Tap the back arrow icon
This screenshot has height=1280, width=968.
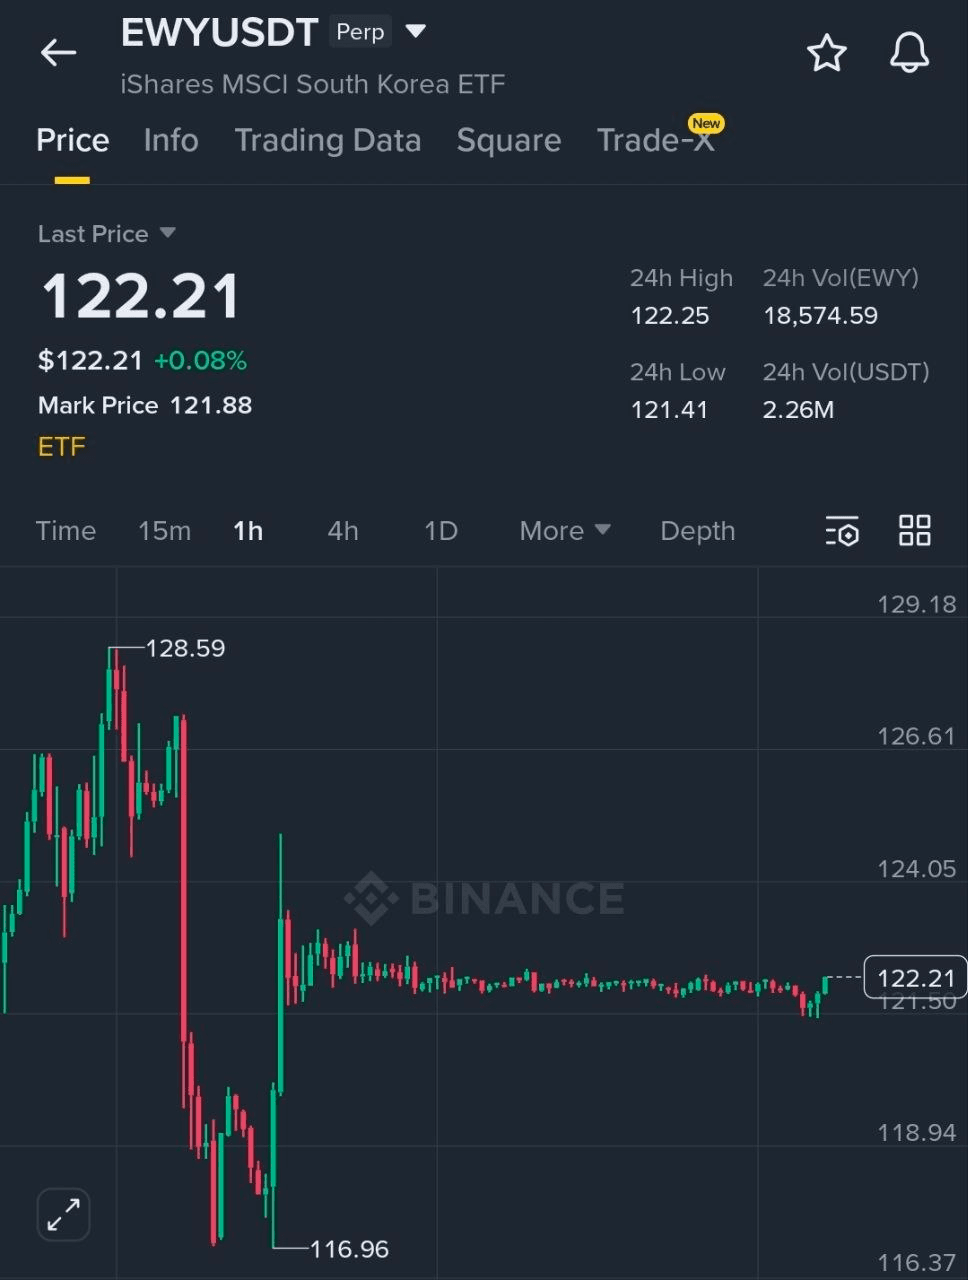point(58,53)
